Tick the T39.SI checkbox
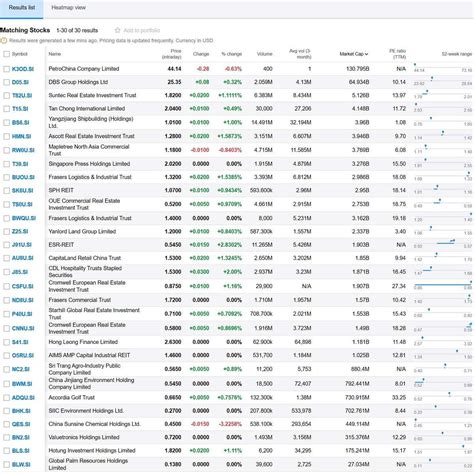This screenshot has width=474, height=474. tap(6, 164)
